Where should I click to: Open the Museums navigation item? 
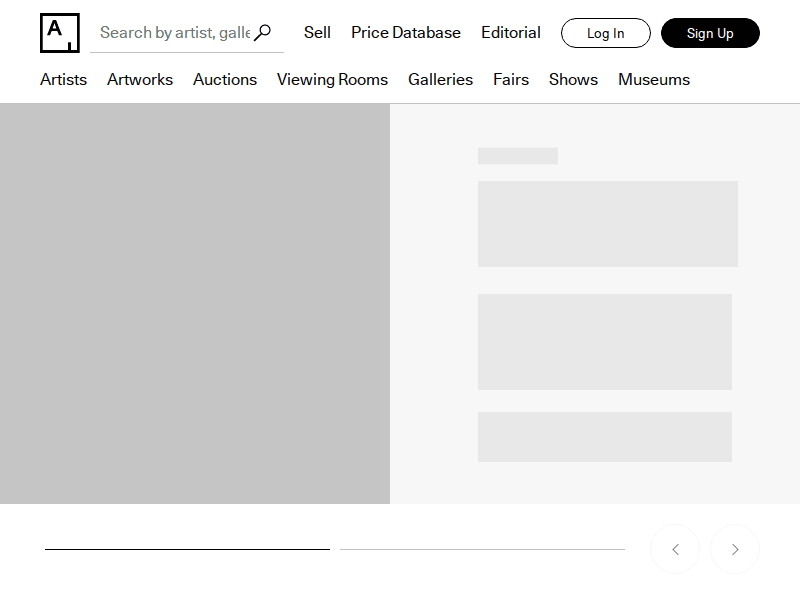point(654,80)
